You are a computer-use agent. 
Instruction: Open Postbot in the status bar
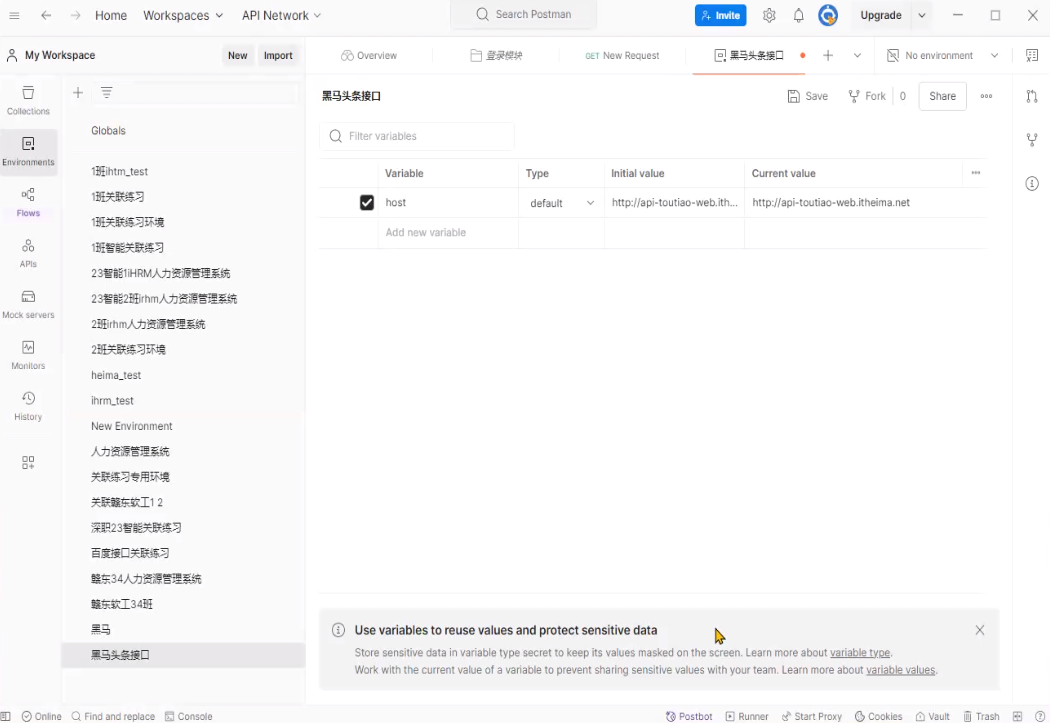click(x=689, y=716)
